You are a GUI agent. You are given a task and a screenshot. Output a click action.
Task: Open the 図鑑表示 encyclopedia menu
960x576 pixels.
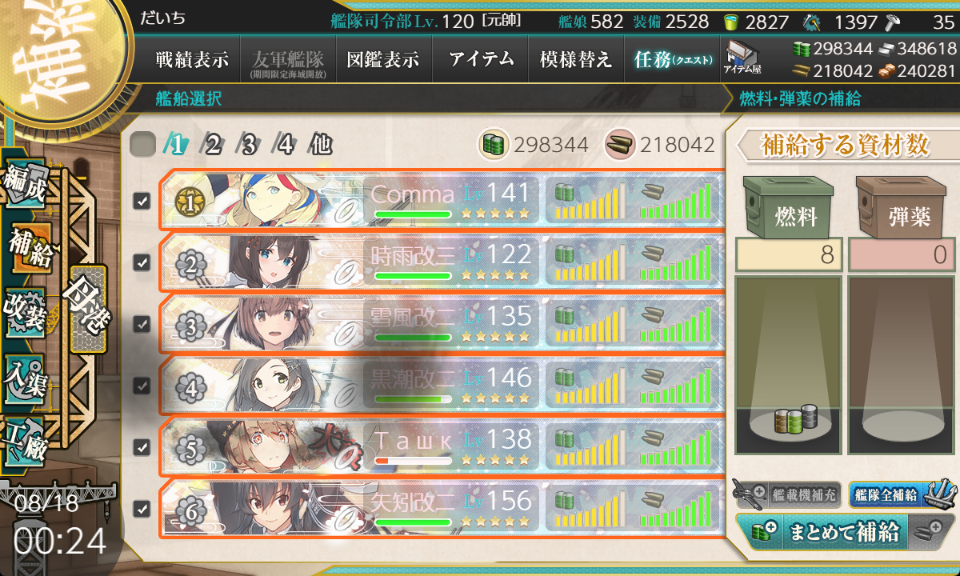pyautogui.click(x=383, y=59)
